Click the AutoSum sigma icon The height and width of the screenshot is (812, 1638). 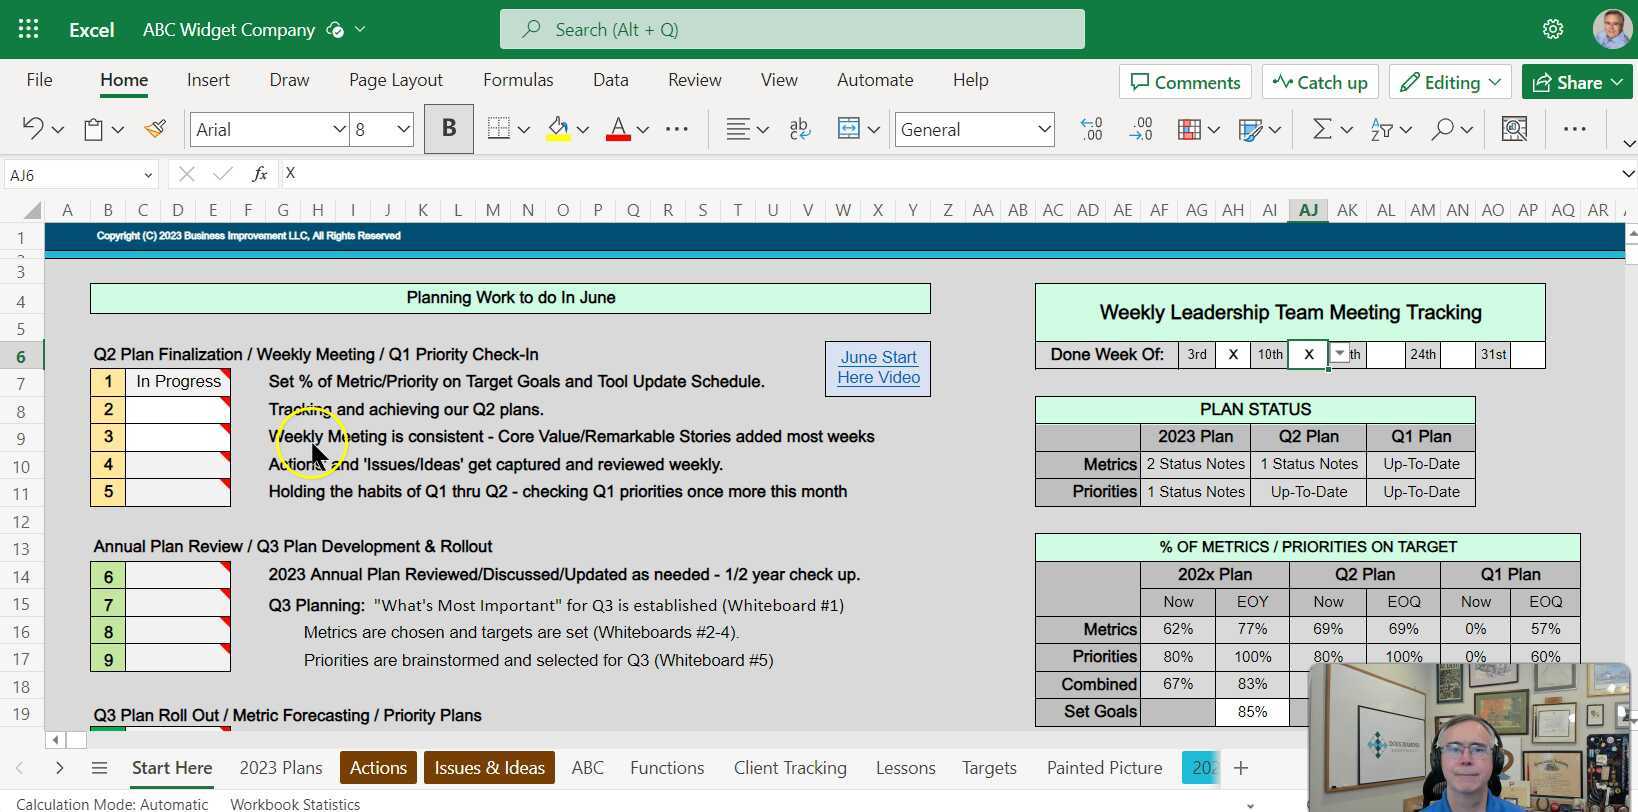tap(1321, 129)
